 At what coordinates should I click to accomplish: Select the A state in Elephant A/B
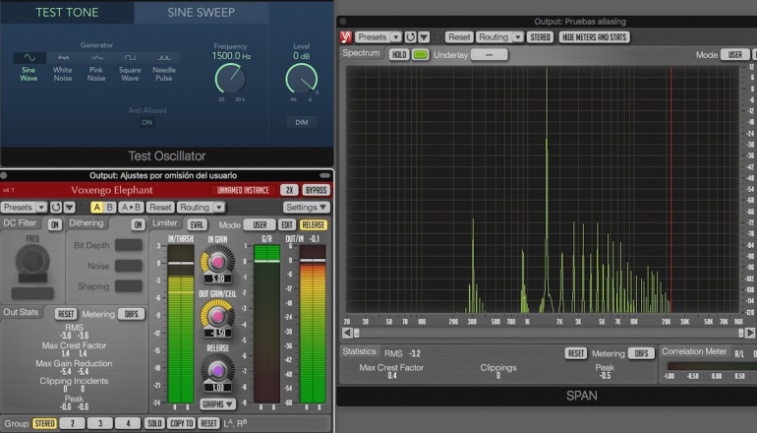tap(97, 207)
